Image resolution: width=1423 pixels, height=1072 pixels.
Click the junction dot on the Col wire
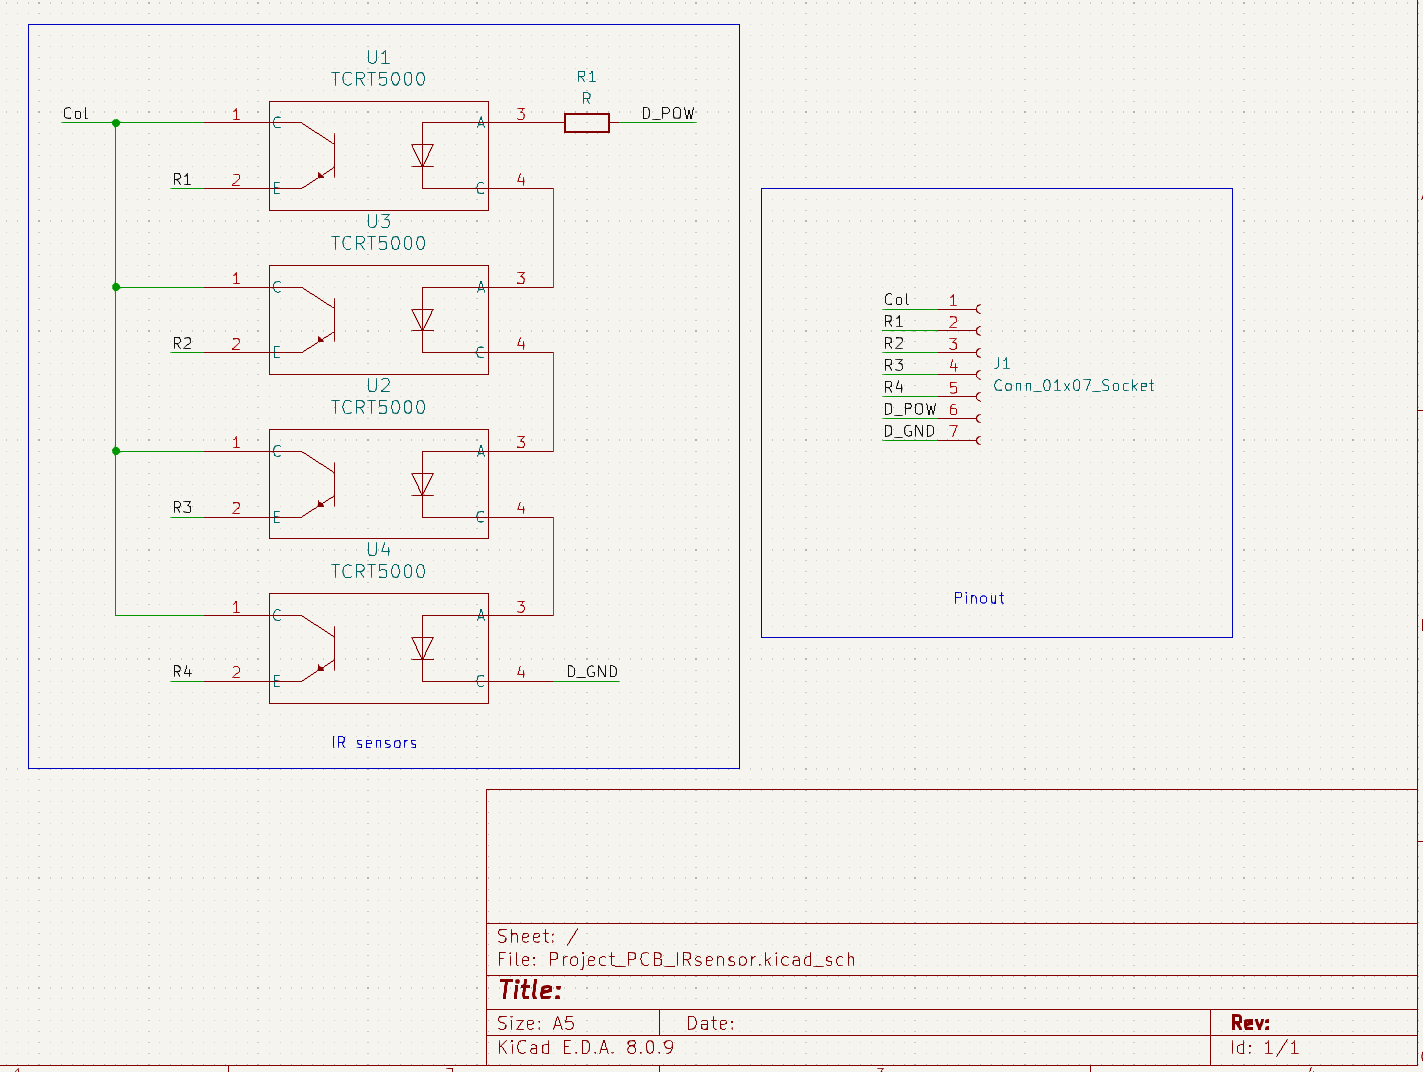tap(116, 123)
